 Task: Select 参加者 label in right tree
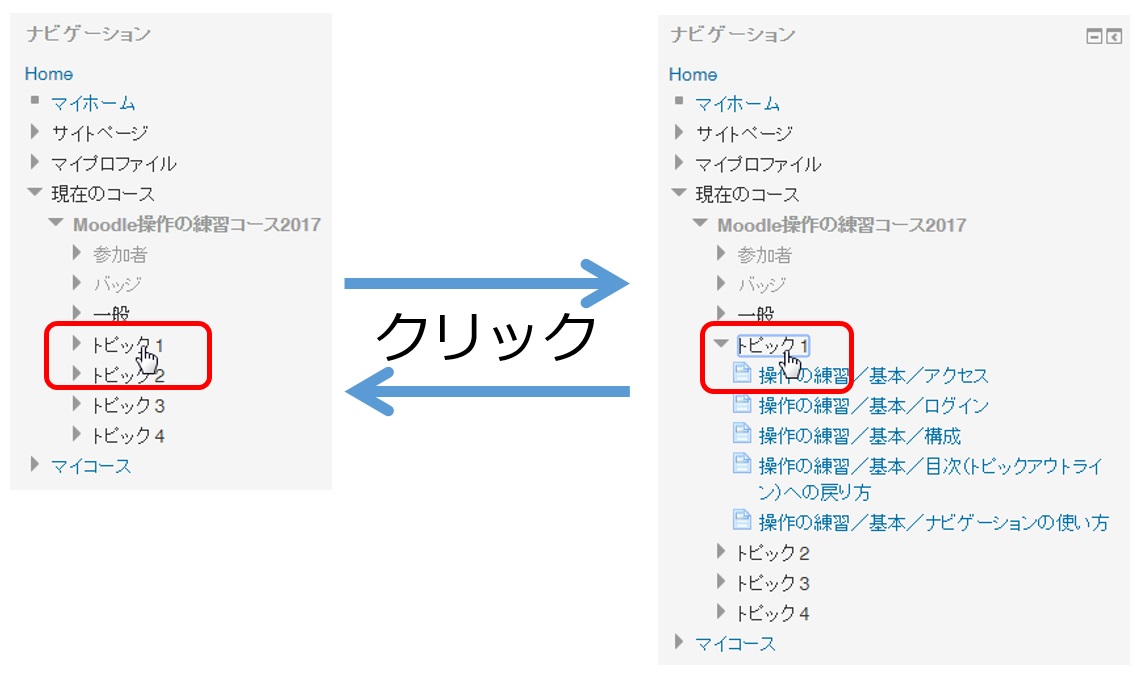[765, 255]
